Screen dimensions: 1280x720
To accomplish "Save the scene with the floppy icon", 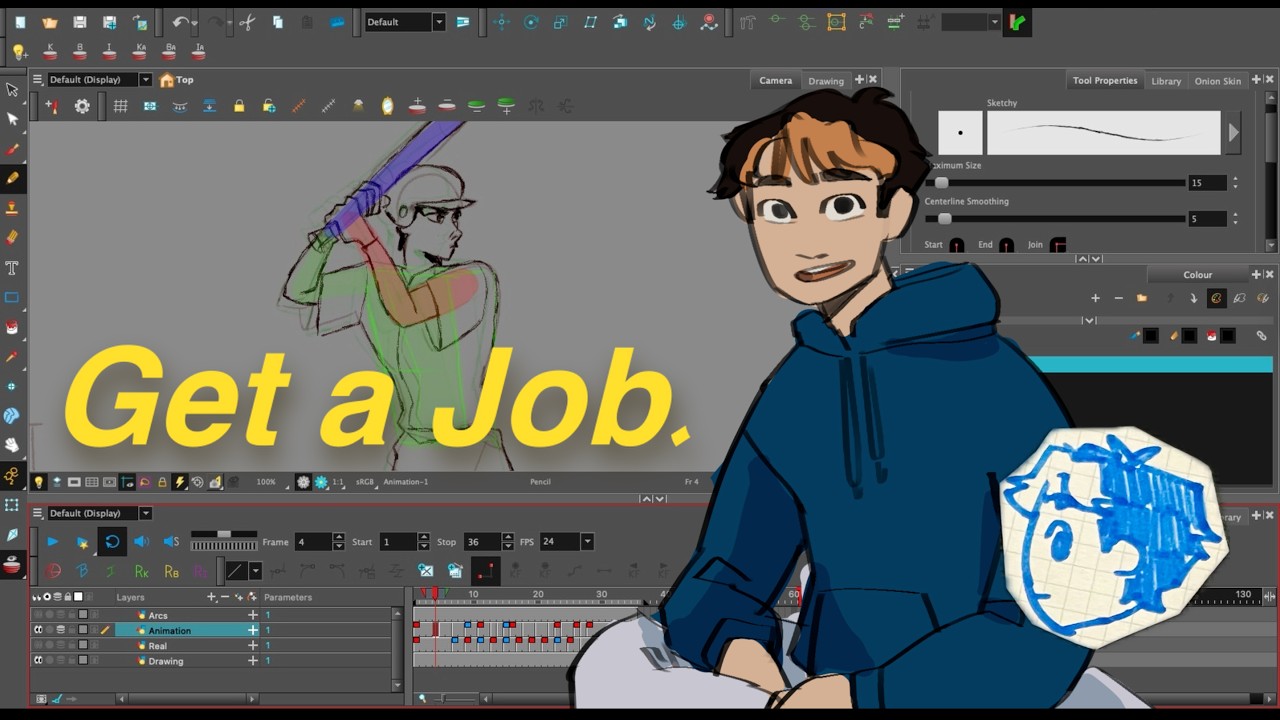I will pyautogui.click(x=80, y=22).
